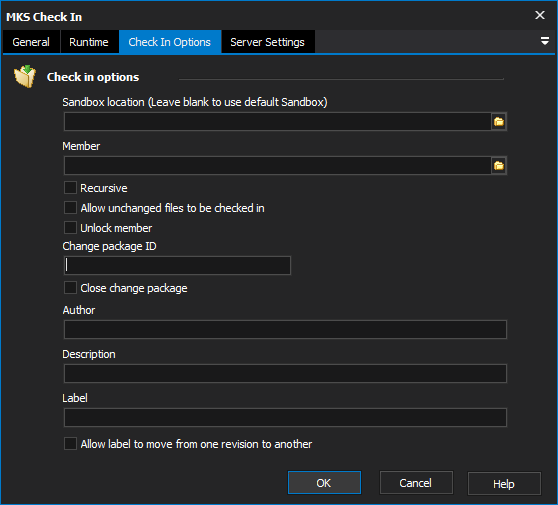Click into the Member text field
This screenshot has height=505, width=558.
pos(278,166)
